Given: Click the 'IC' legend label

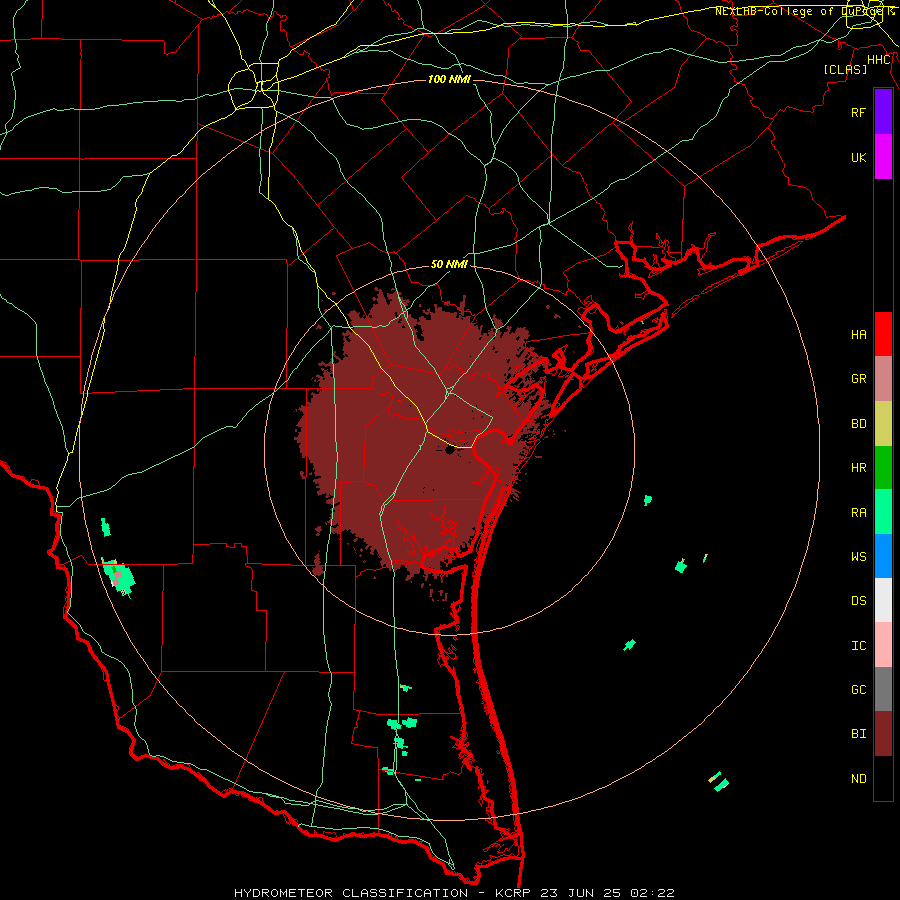Looking at the screenshot, I should (x=858, y=646).
